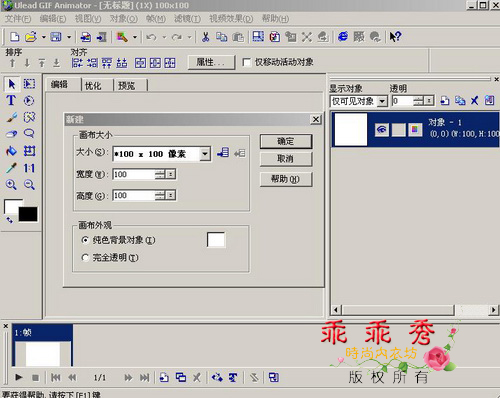Toggle visibility eye of object 1

click(x=382, y=129)
